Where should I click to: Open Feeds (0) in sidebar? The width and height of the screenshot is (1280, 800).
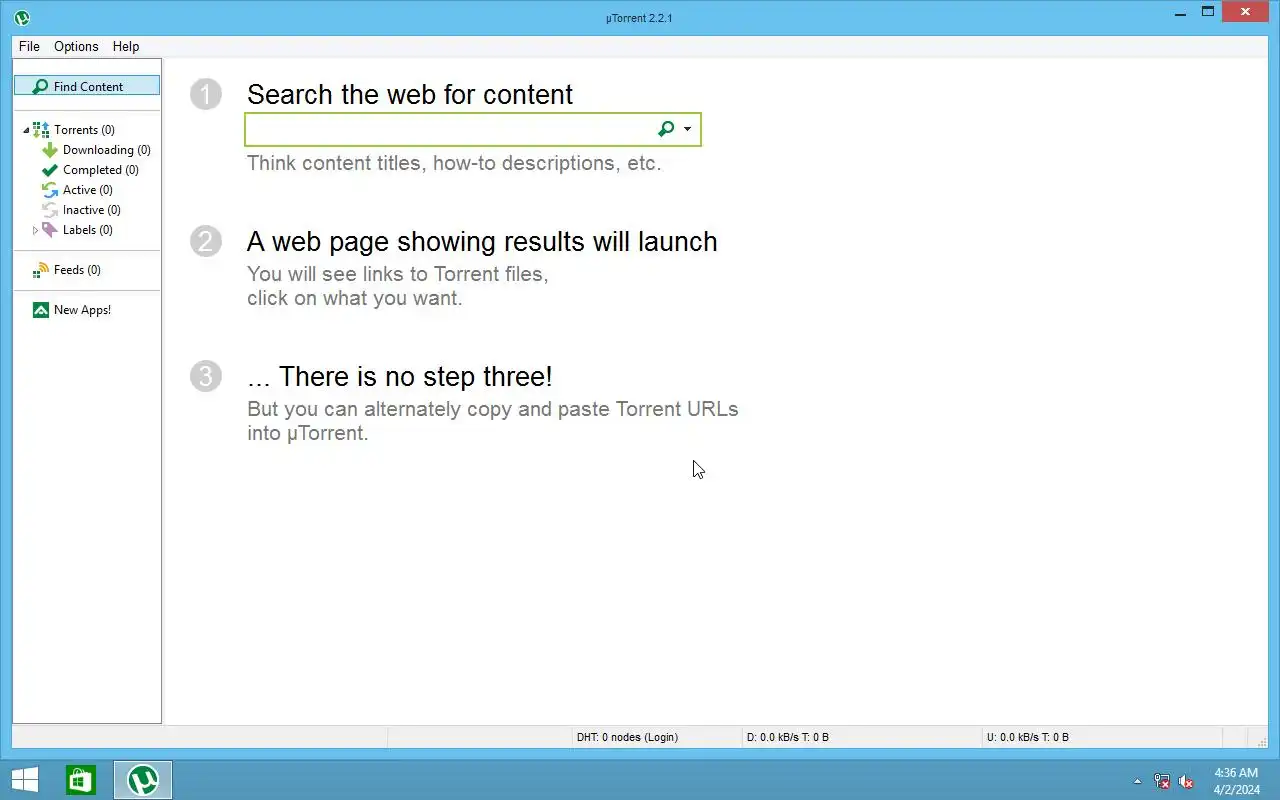coord(77,270)
